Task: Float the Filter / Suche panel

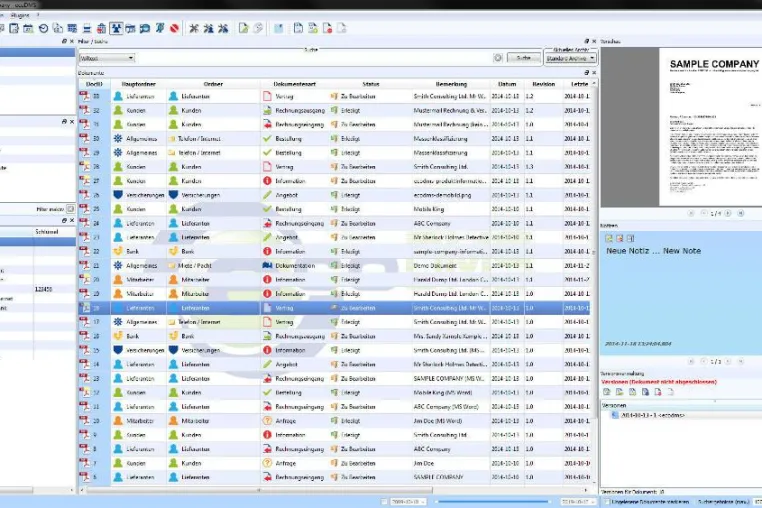Action: 587,41
